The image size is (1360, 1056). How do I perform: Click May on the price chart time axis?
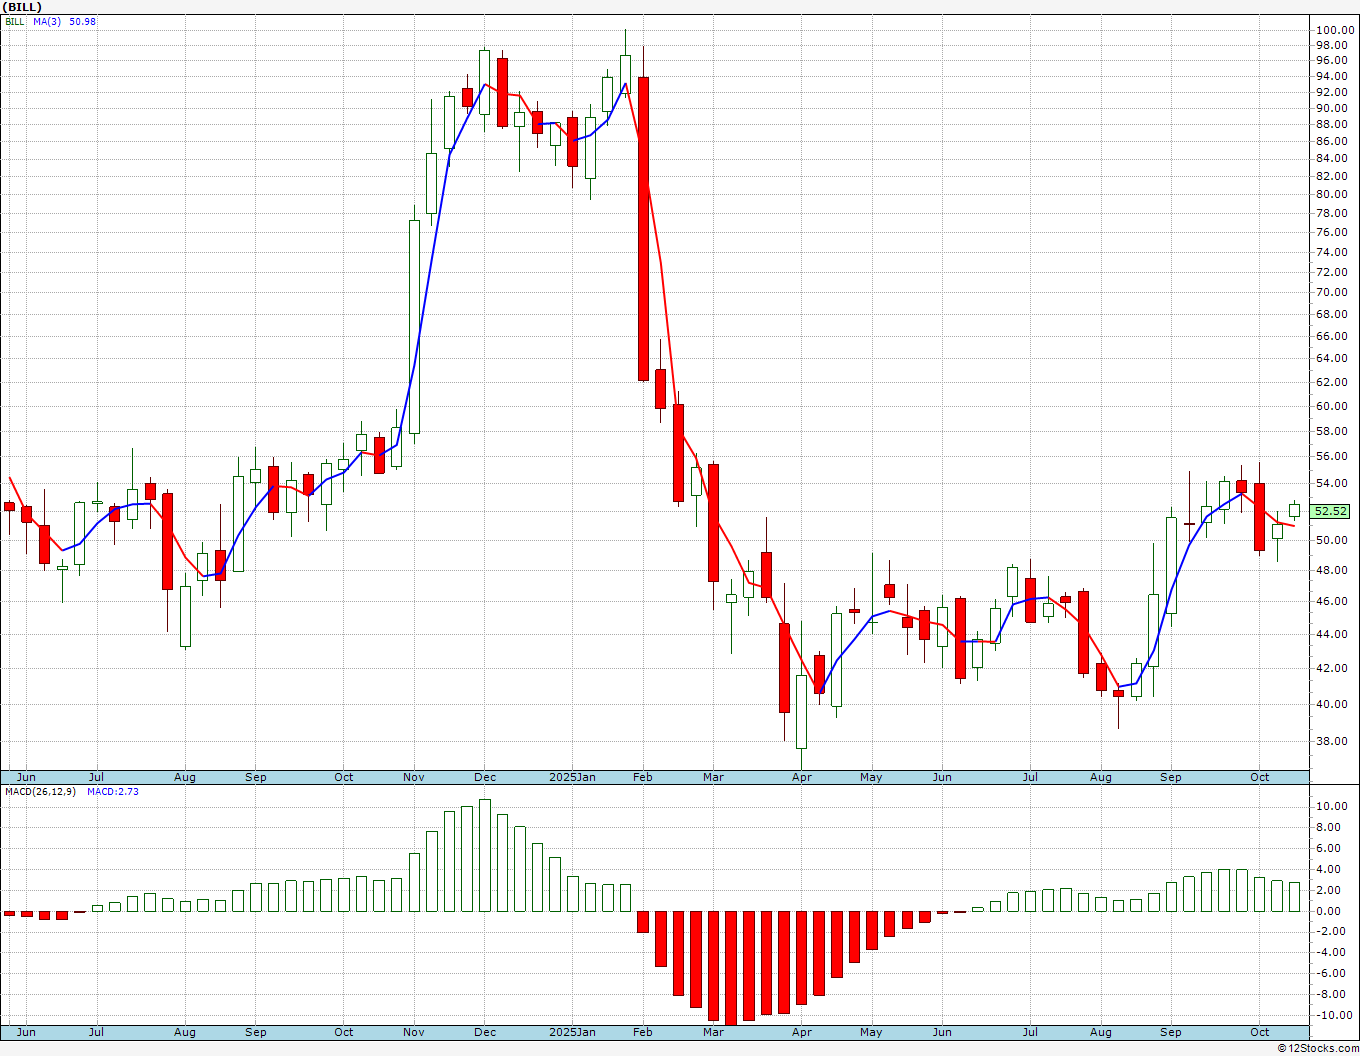[x=871, y=777]
